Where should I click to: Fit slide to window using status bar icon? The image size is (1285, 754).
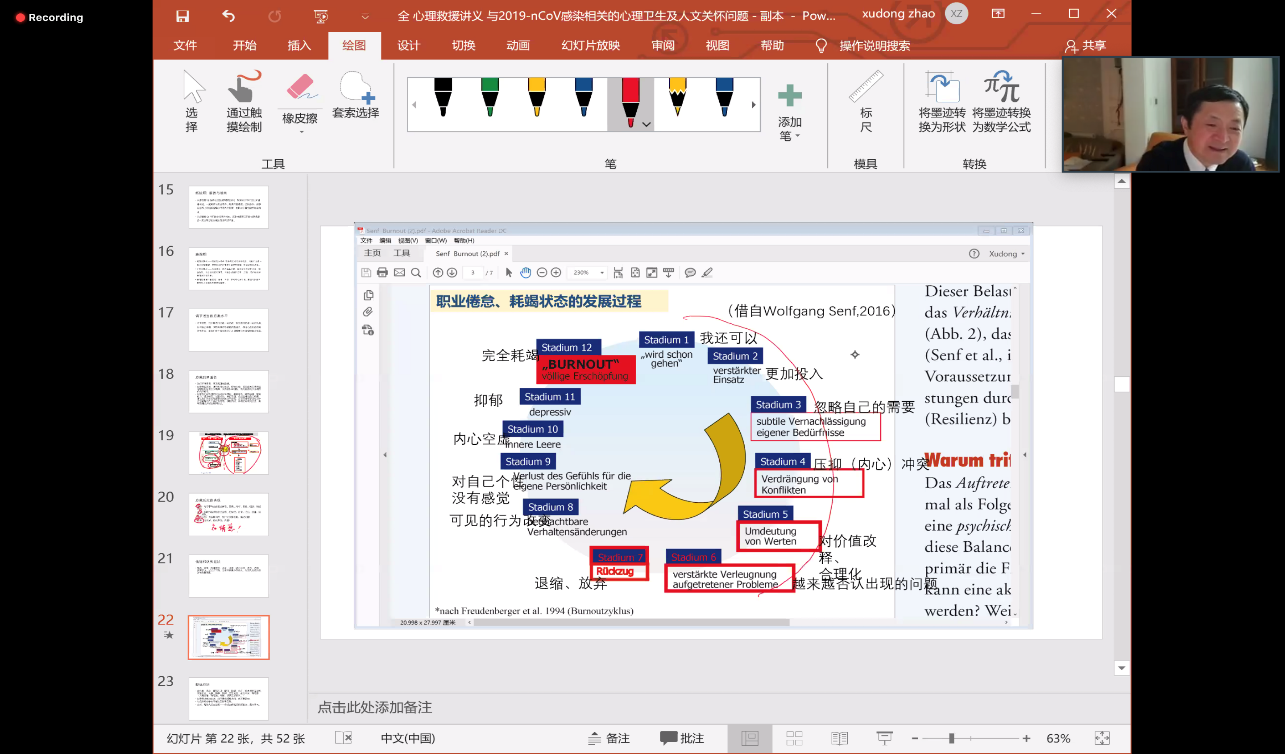coord(1102,738)
